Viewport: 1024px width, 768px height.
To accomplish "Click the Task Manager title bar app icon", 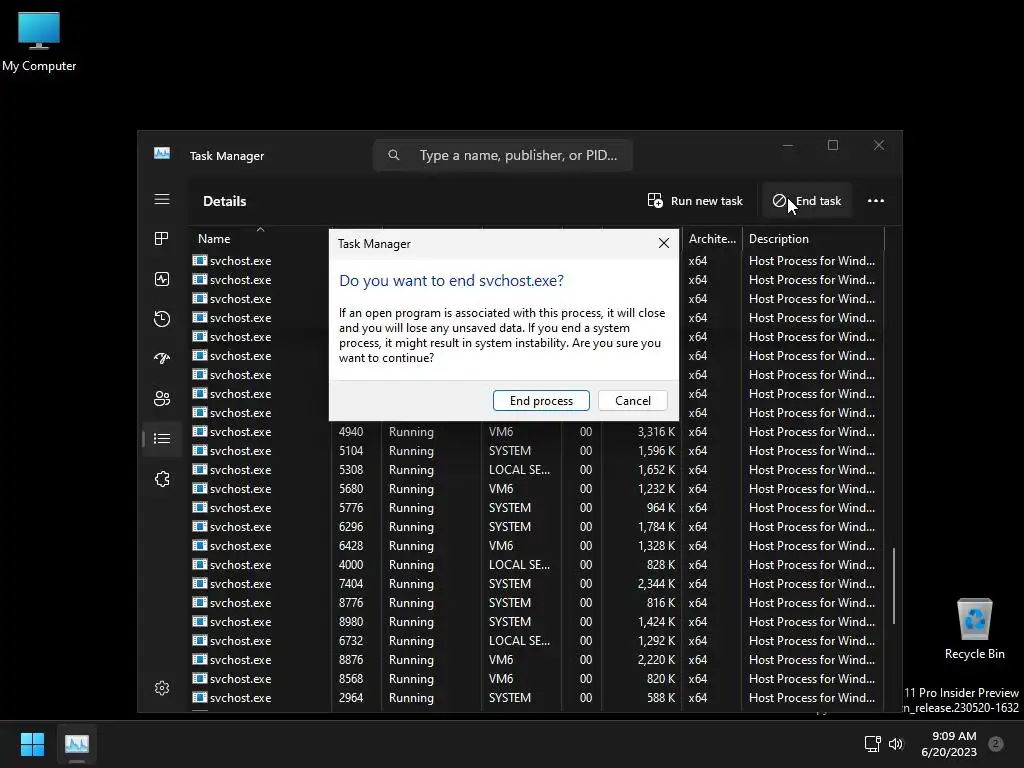I will point(162,153).
